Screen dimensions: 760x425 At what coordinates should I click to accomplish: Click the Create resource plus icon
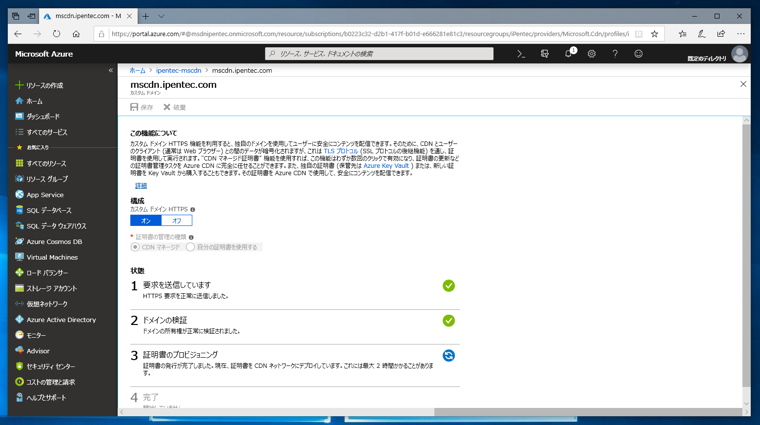19,85
